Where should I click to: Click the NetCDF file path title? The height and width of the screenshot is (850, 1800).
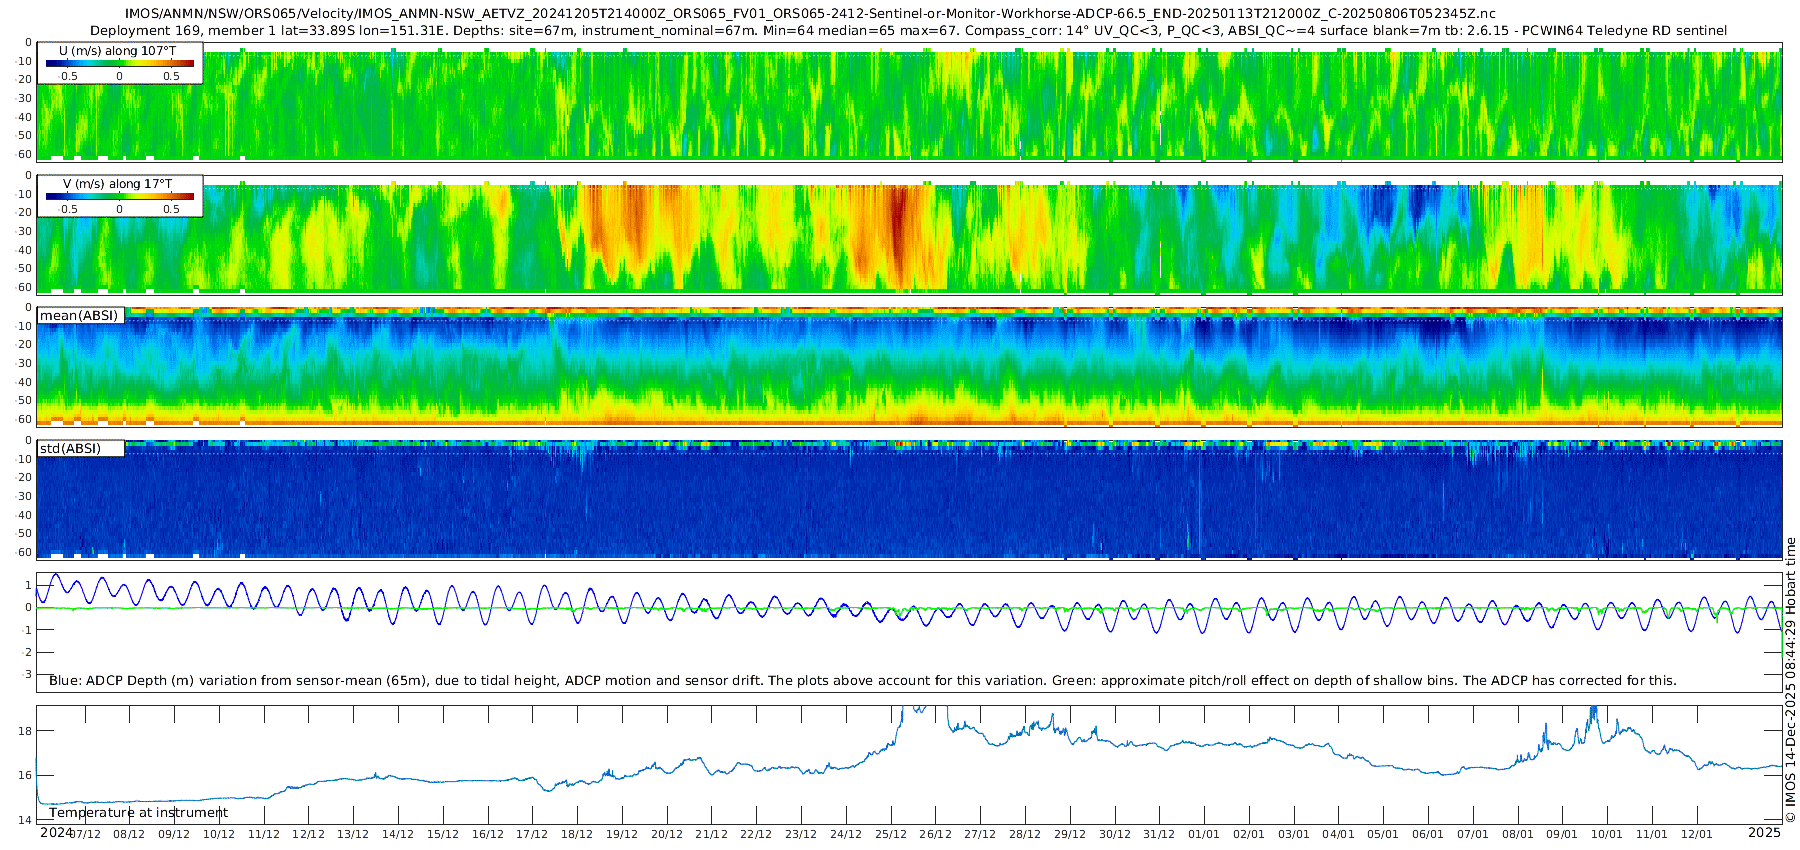click(x=810, y=14)
